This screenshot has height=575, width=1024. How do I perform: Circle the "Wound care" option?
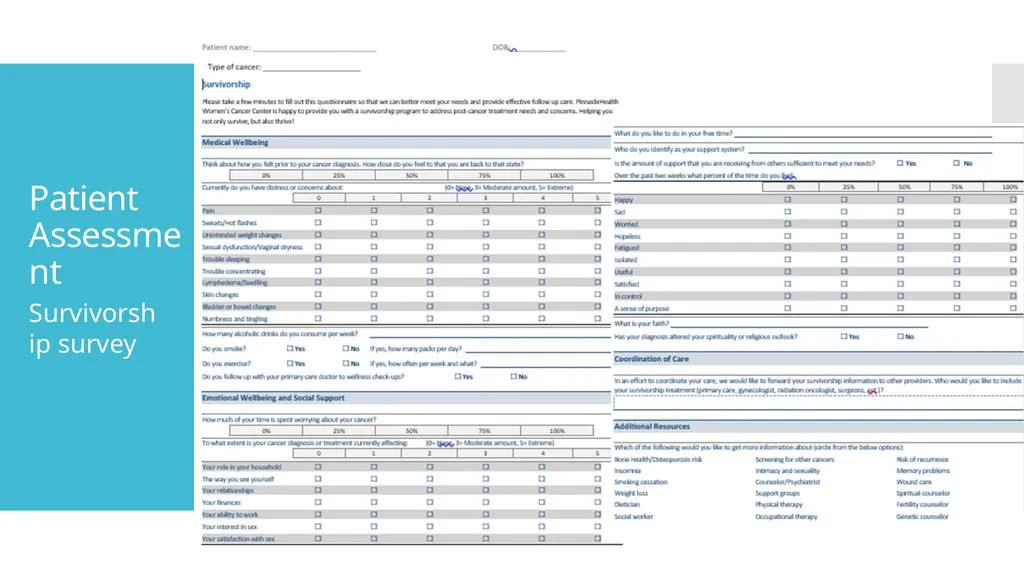(x=914, y=482)
